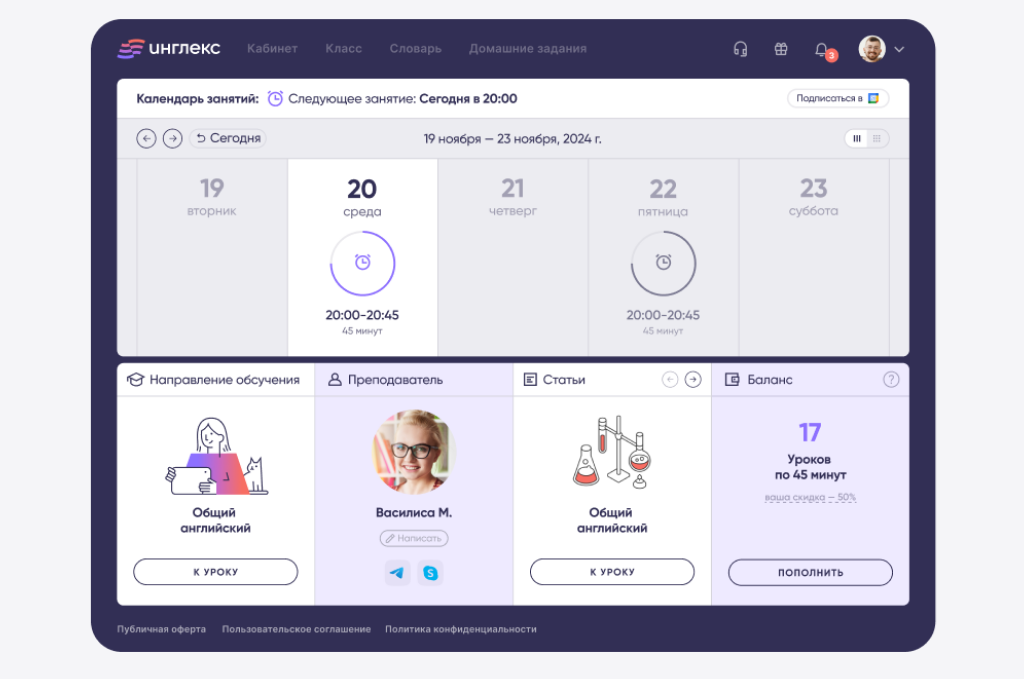Contact Василиса М. via the Skype icon
1024x679 pixels.
(428, 570)
